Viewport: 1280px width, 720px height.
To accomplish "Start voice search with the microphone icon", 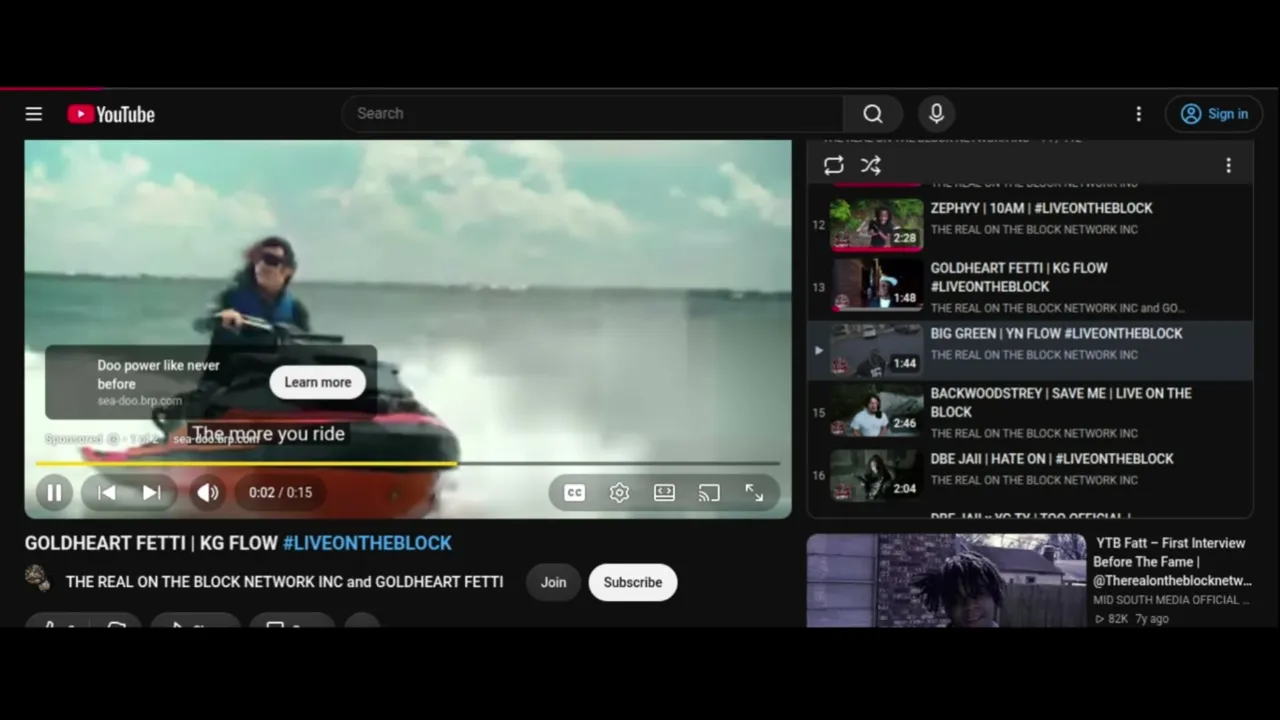I will [936, 114].
